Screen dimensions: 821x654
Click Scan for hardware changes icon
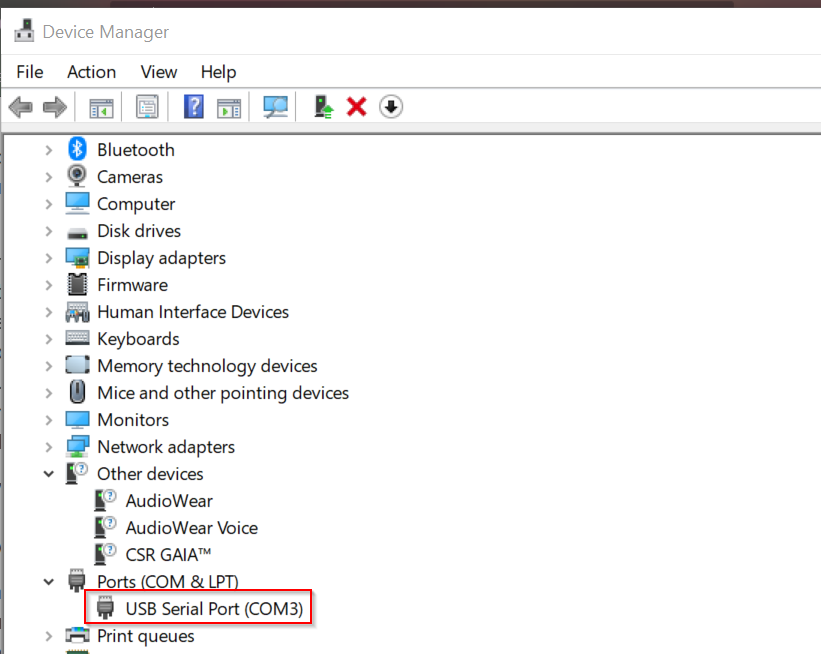tap(275, 106)
